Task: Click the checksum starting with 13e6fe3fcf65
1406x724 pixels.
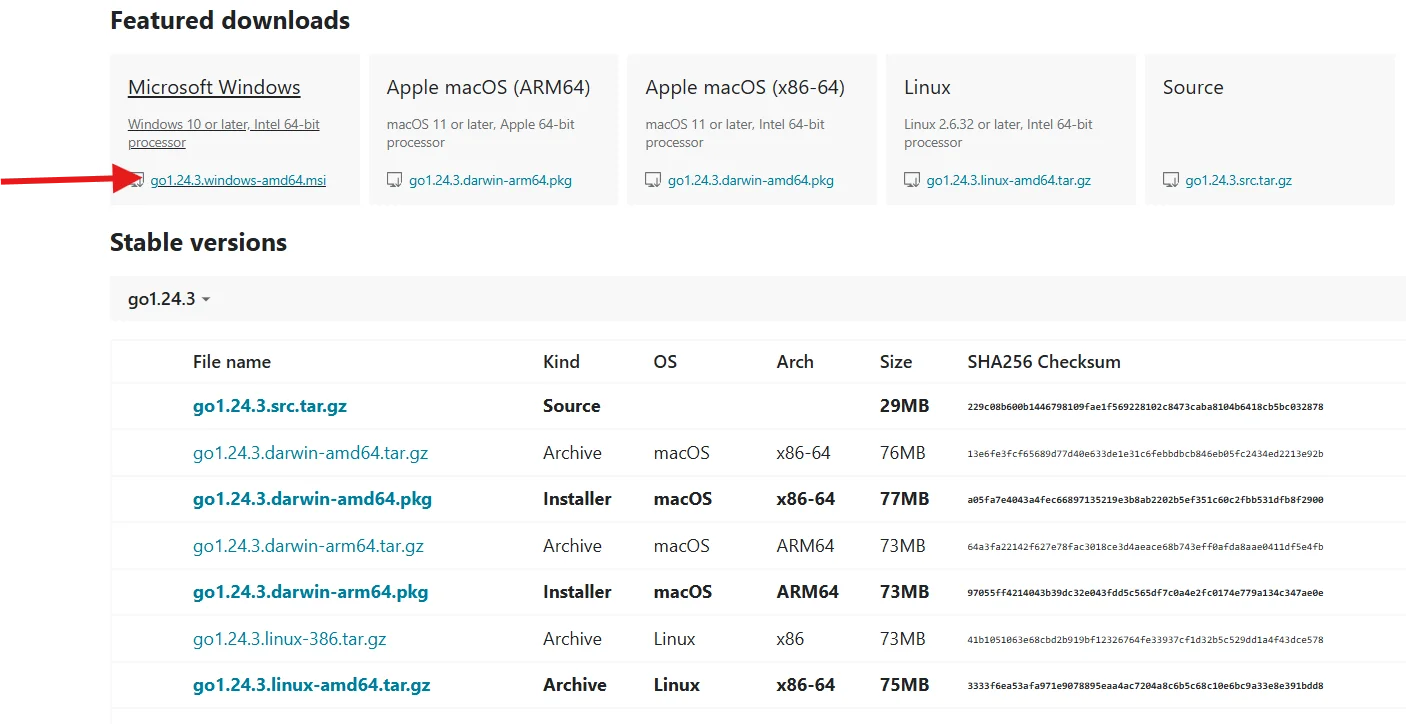Action: 1146,454
